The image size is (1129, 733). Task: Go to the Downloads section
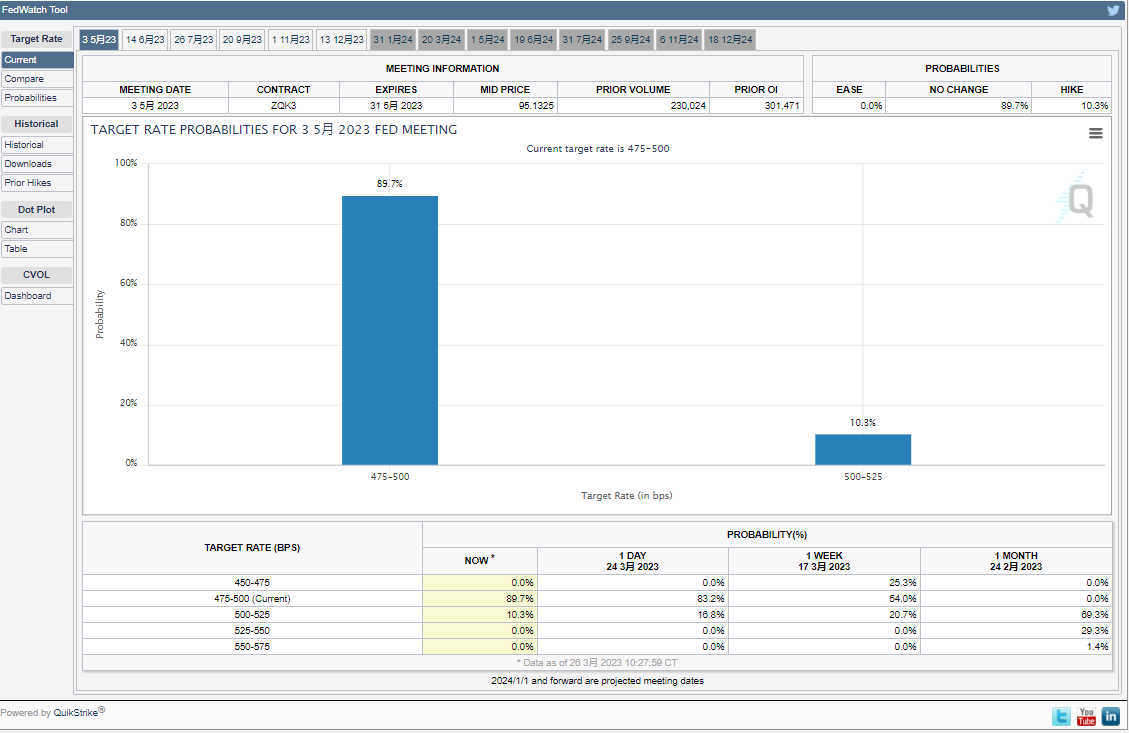coord(27,164)
